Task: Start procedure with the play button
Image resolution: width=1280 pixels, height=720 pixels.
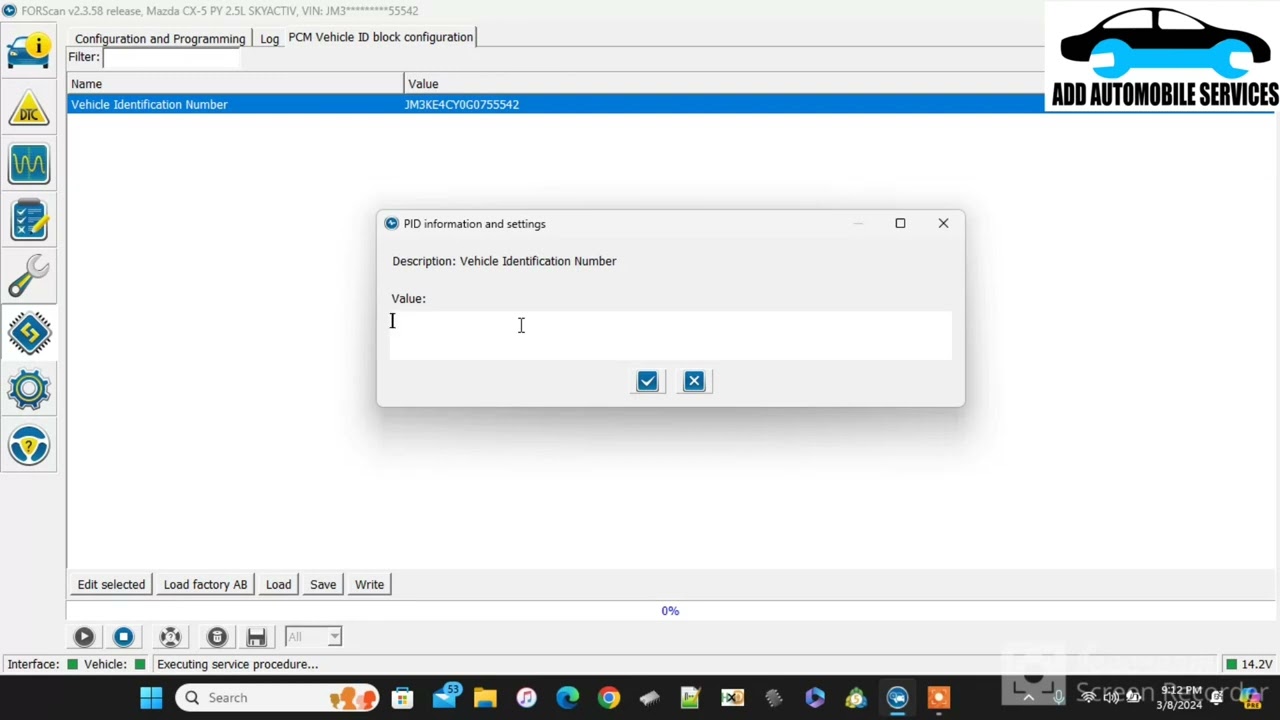Action: tap(84, 637)
